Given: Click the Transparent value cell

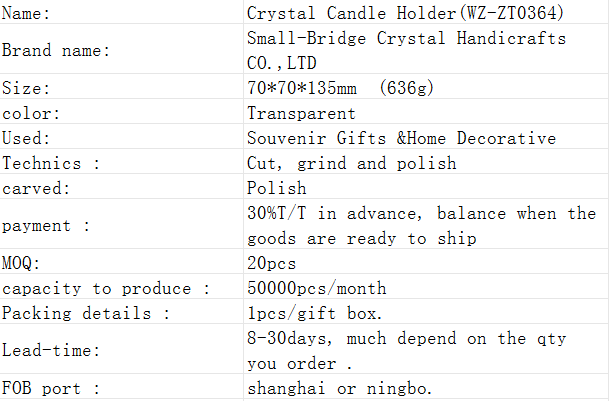Looking at the screenshot, I should [426, 112].
